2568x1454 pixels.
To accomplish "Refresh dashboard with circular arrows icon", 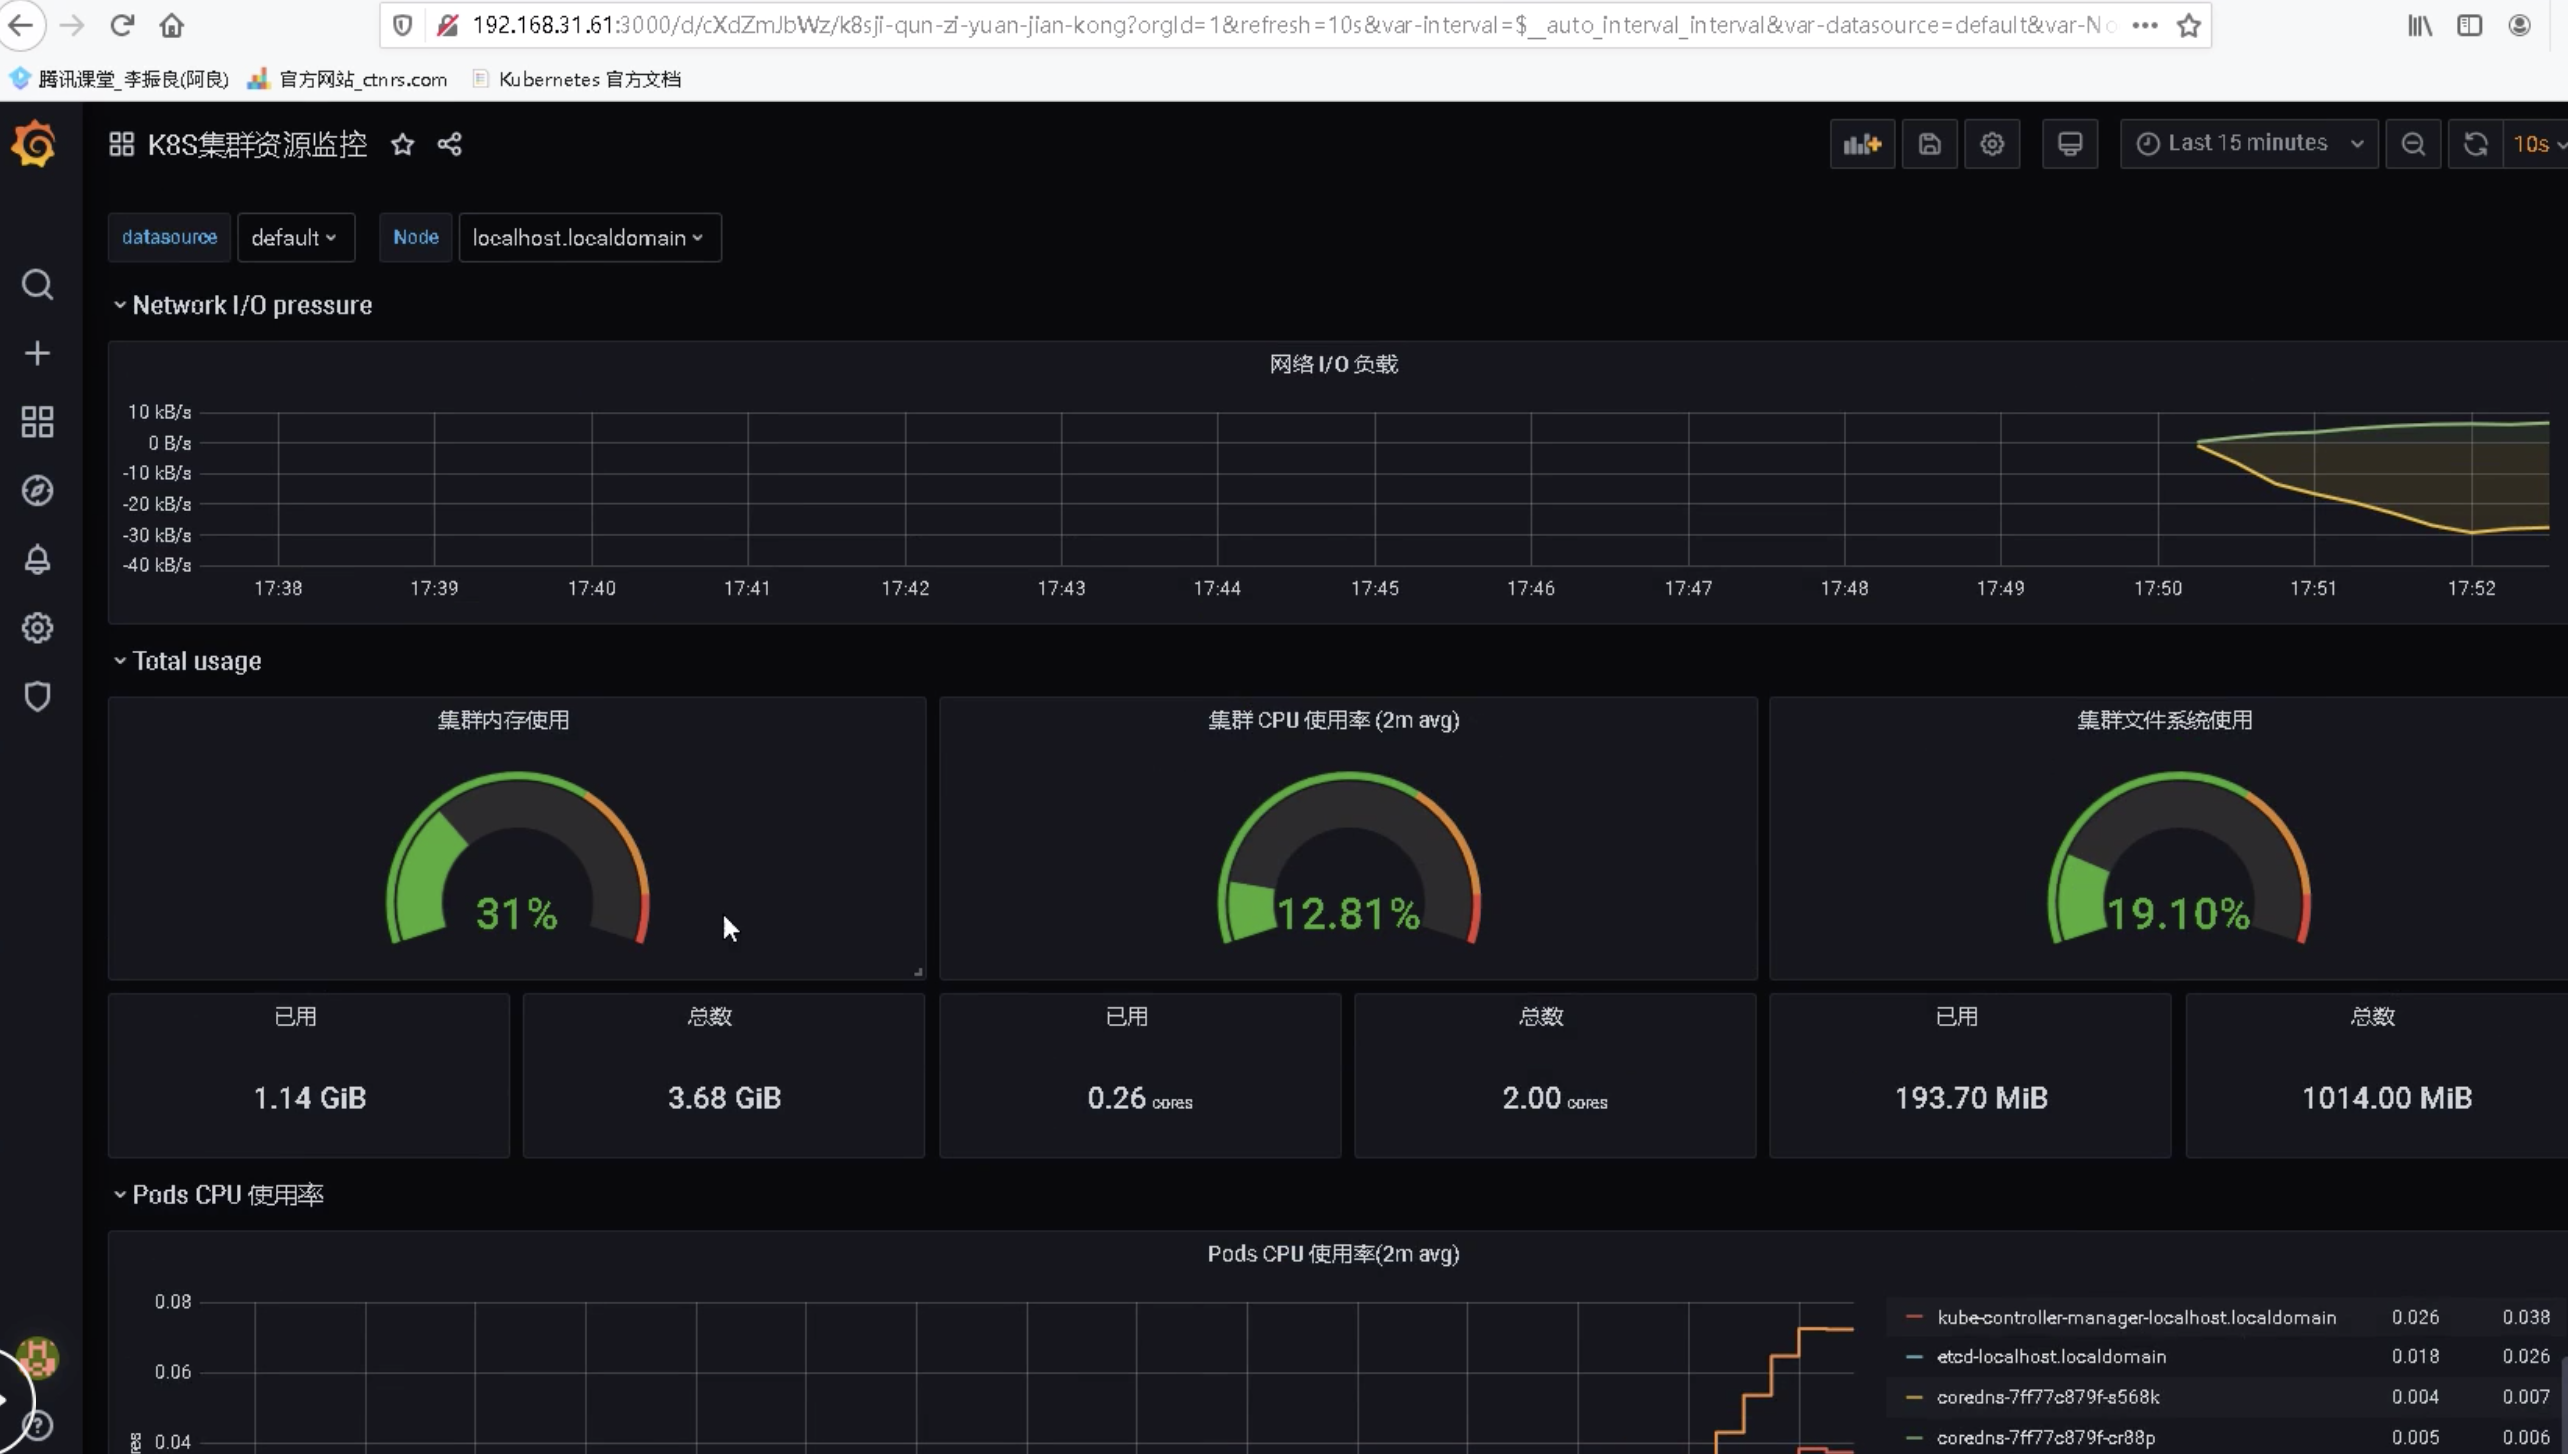I will 2475,144.
